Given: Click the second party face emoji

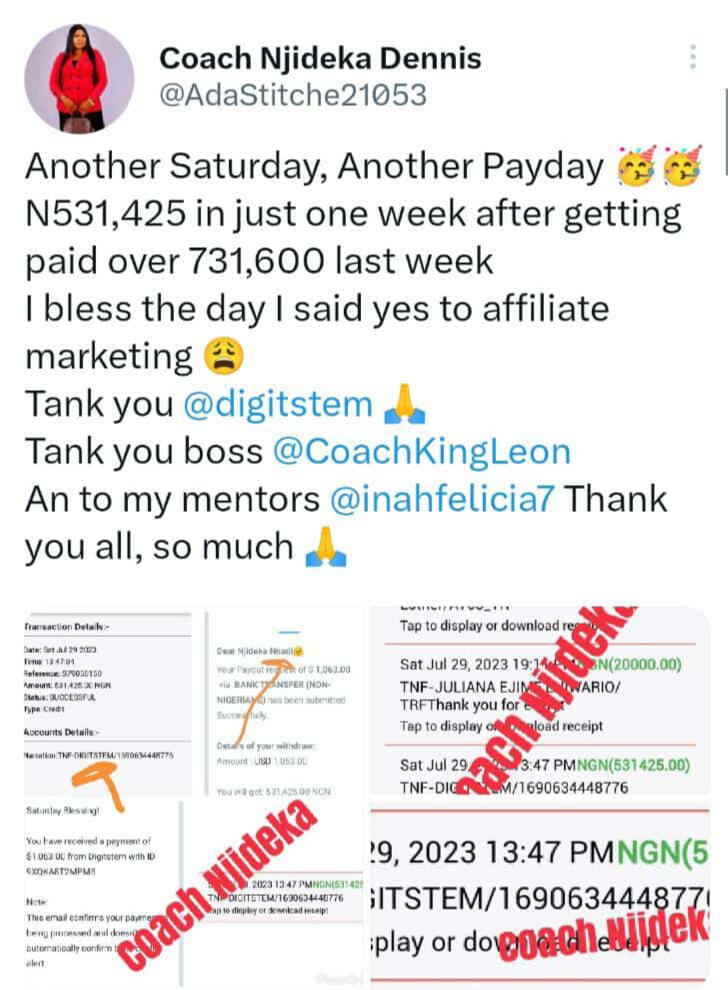Looking at the screenshot, I should (684, 166).
